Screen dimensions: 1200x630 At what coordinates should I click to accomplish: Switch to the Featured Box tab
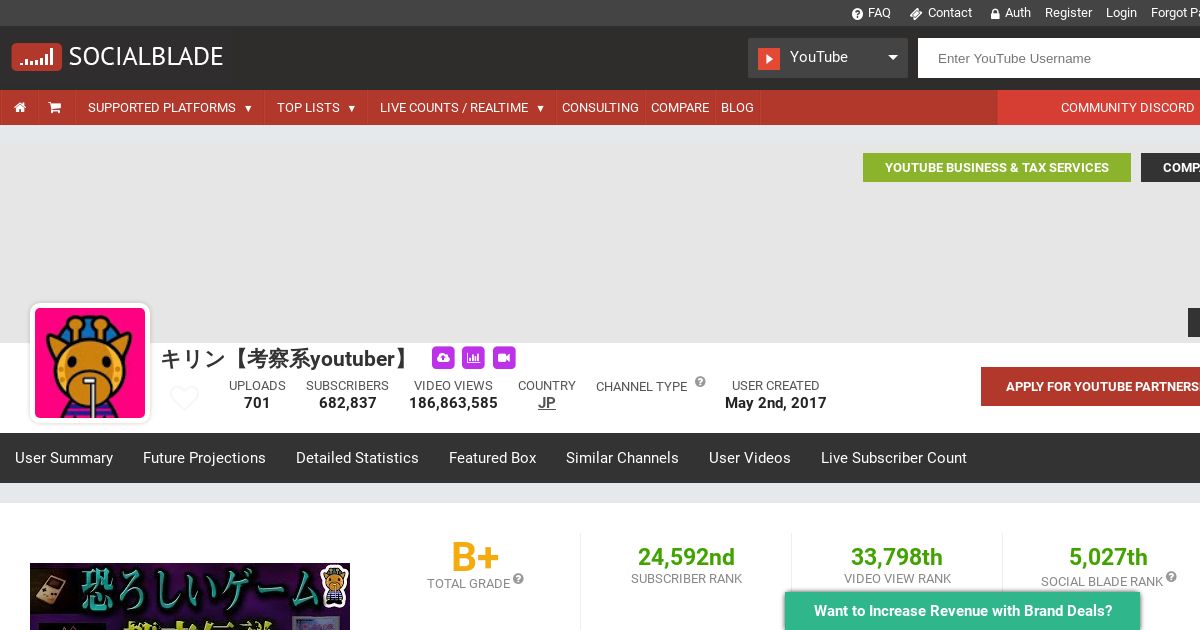(x=493, y=458)
